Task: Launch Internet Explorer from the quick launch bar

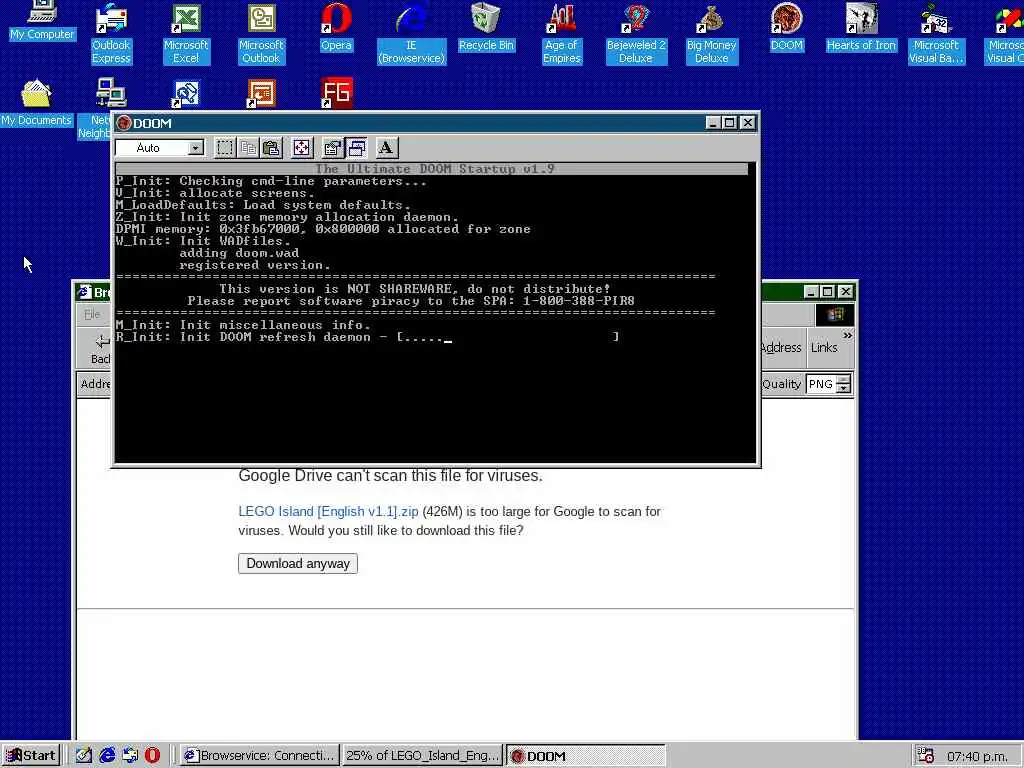Action: 107,756
